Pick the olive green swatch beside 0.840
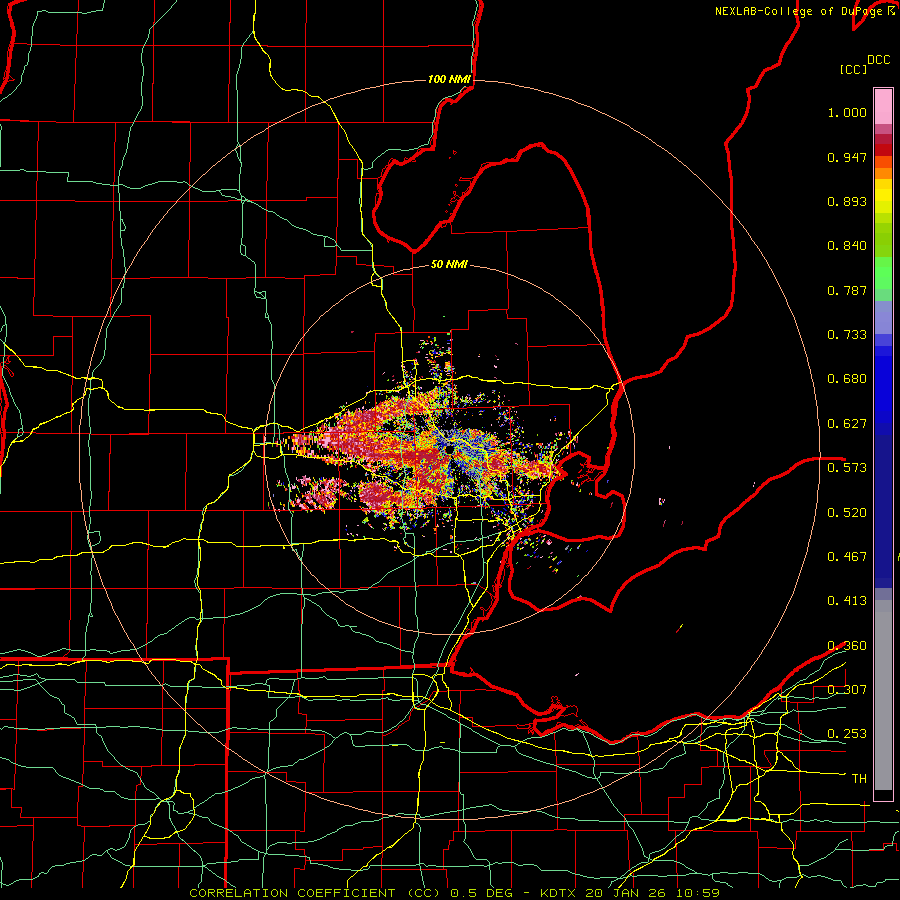Viewport: 900px width, 900px height. [883, 241]
